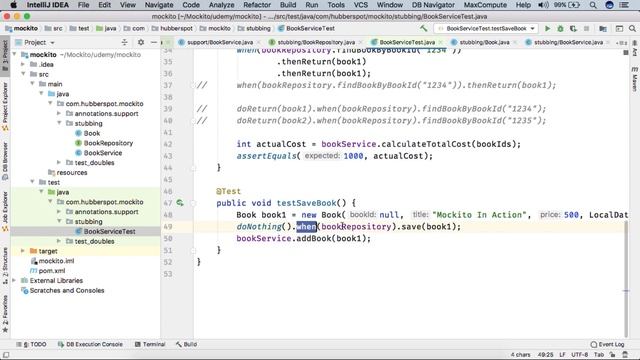Open the TODO tool window

[x=32, y=344]
